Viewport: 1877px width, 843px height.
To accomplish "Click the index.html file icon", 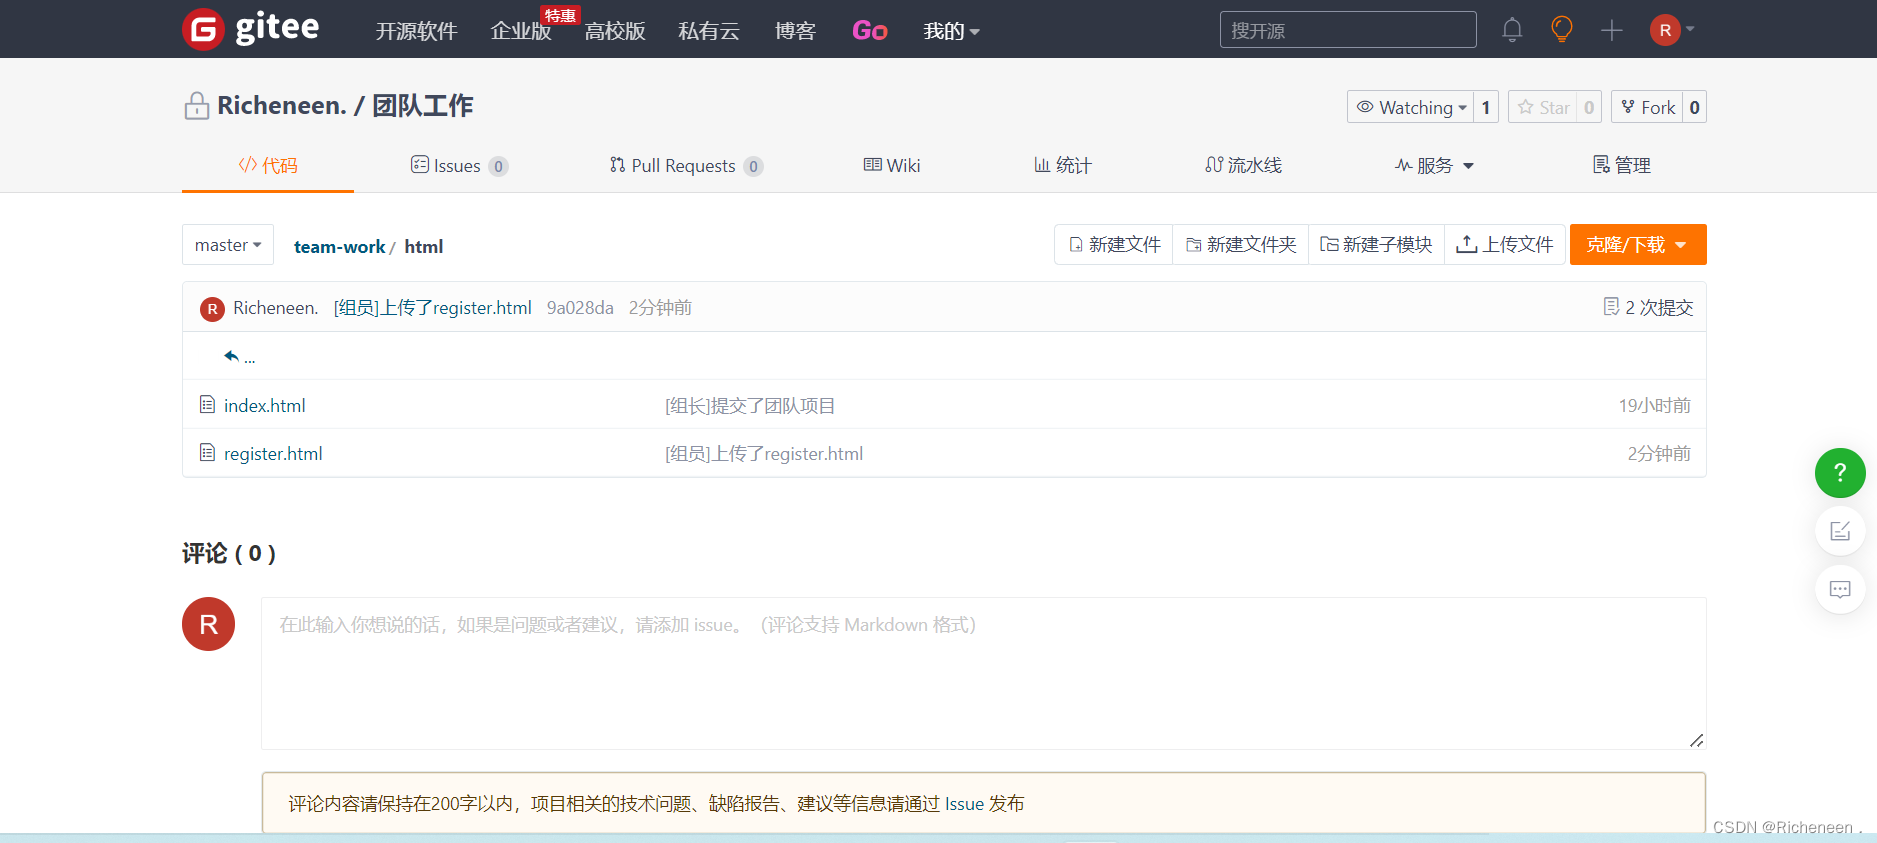I will (x=208, y=404).
